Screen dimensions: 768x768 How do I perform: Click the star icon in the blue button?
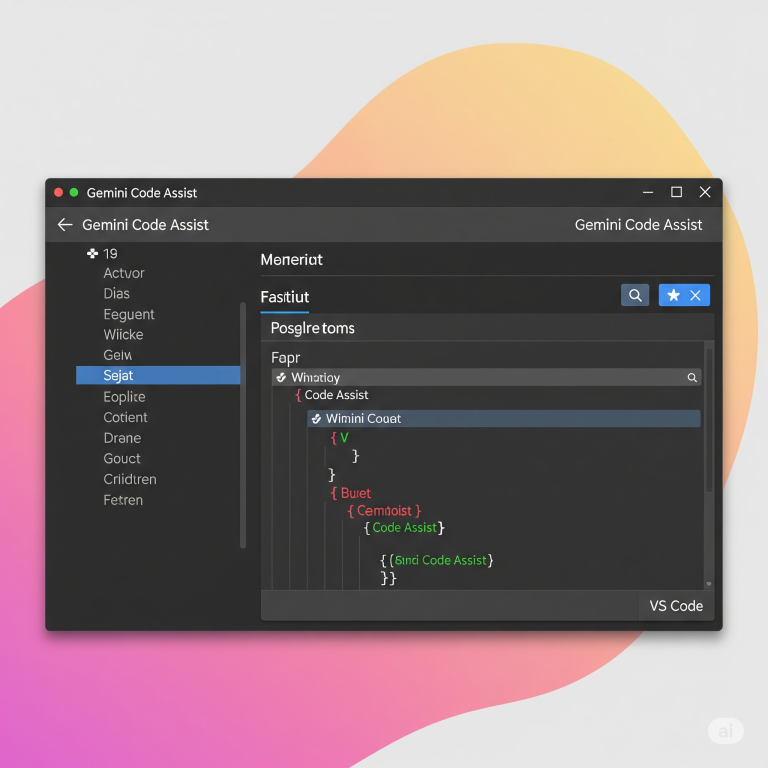click(673, 295)
